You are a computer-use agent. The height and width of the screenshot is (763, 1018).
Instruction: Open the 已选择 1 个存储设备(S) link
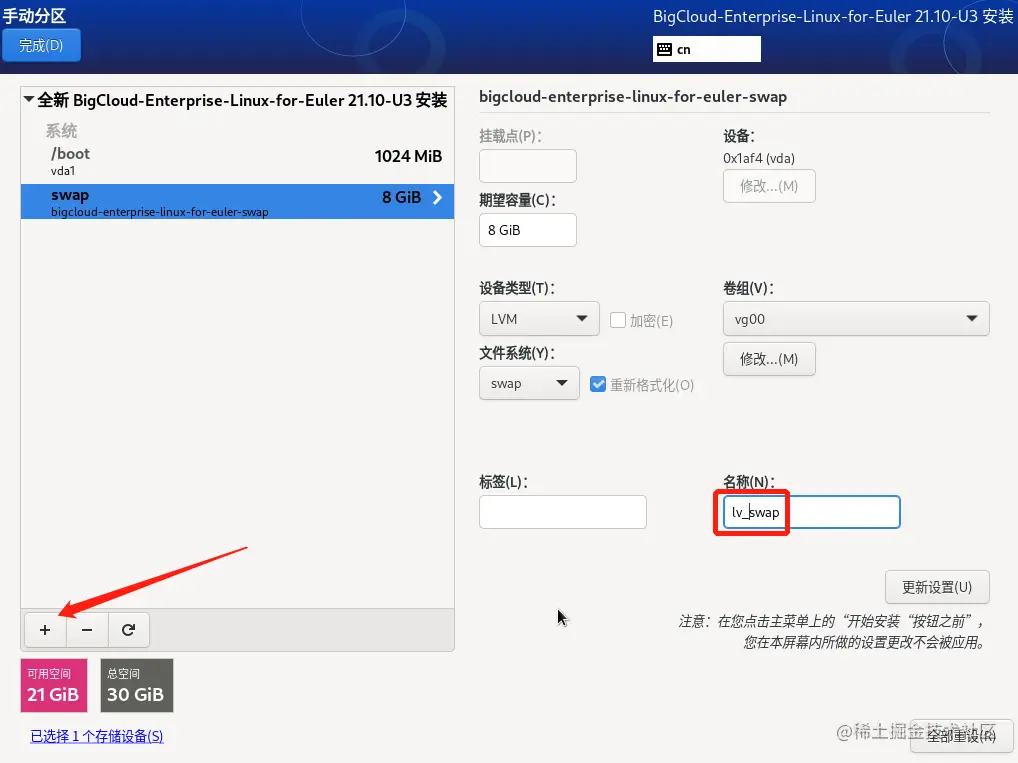click(97, 736)
